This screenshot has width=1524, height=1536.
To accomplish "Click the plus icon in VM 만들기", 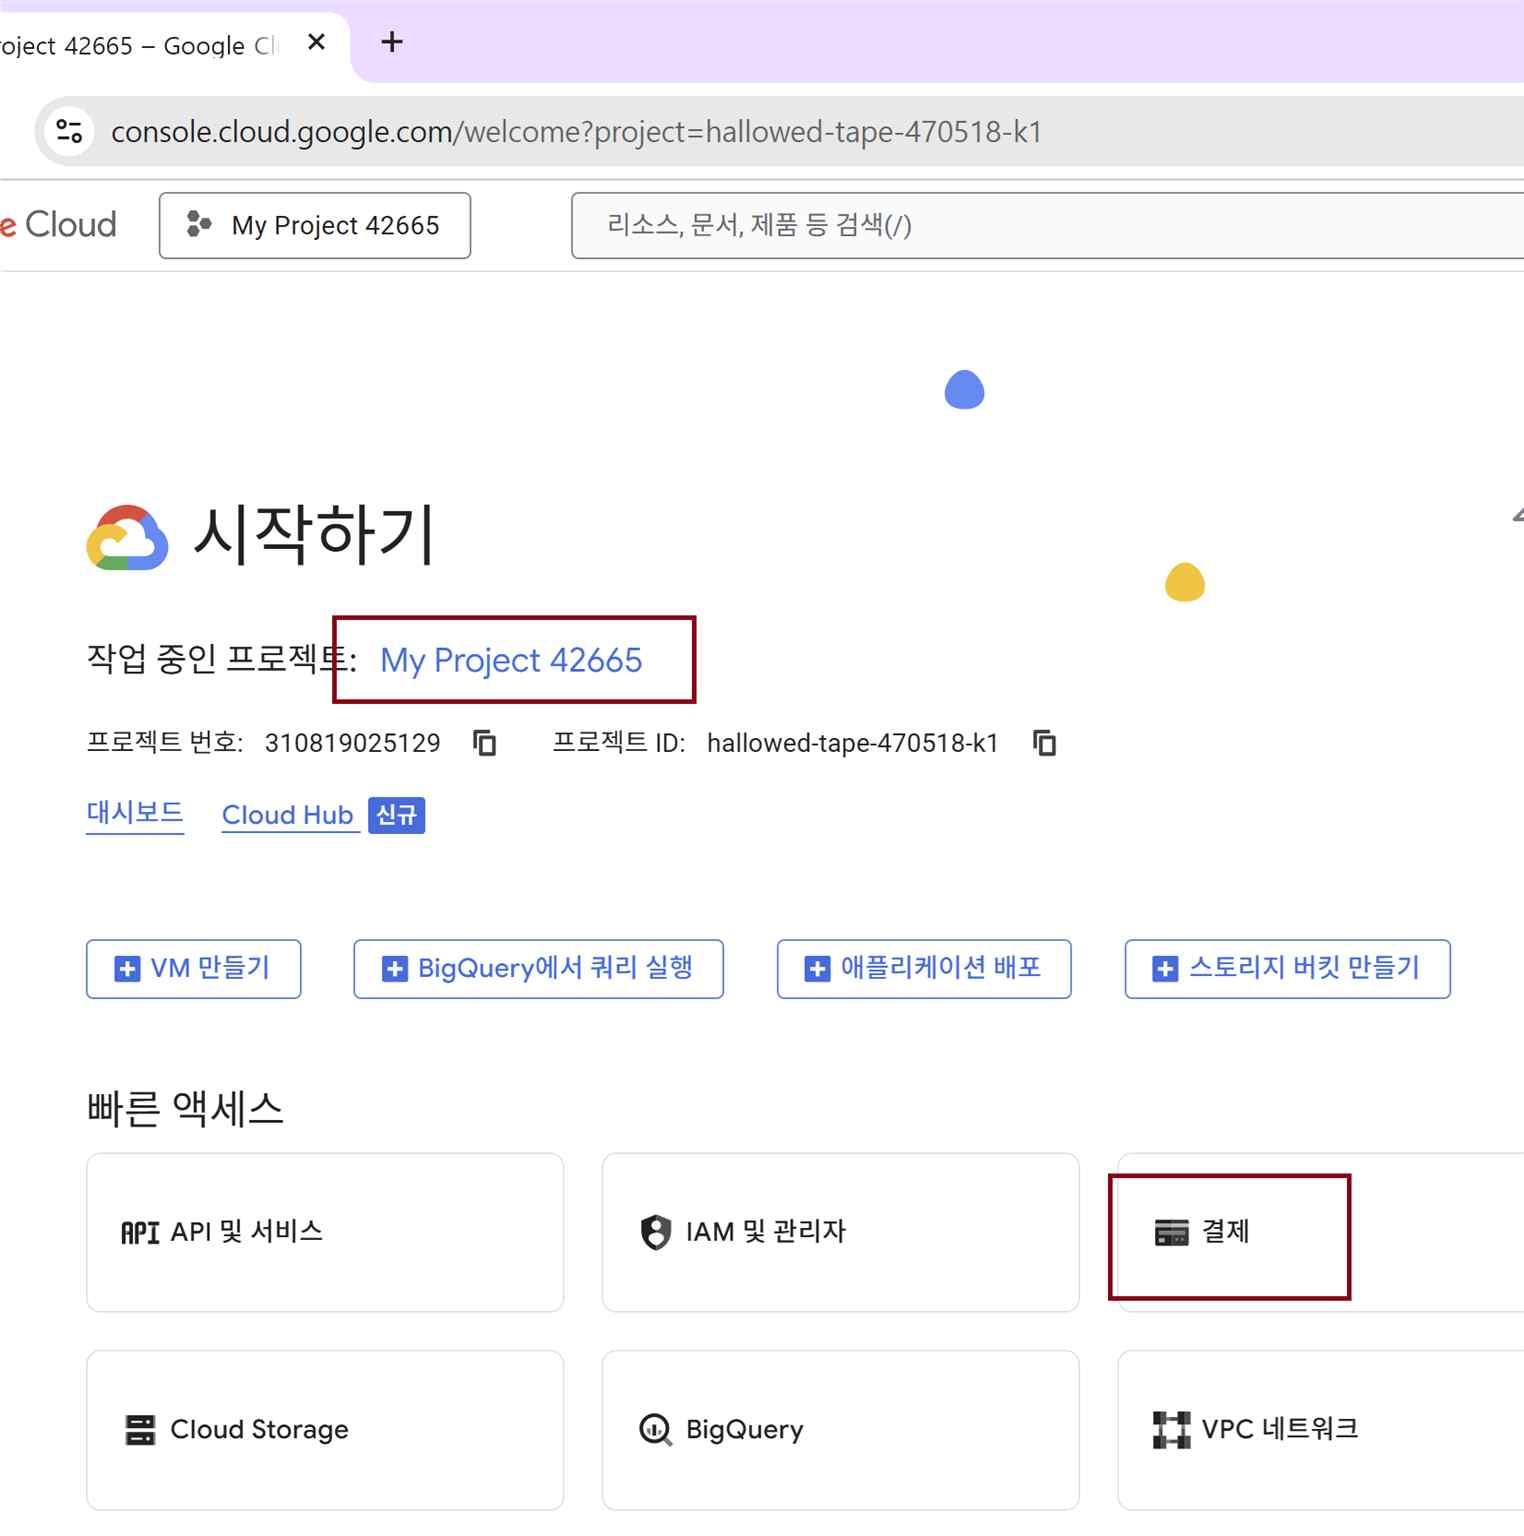I will (x=127, y=968).
